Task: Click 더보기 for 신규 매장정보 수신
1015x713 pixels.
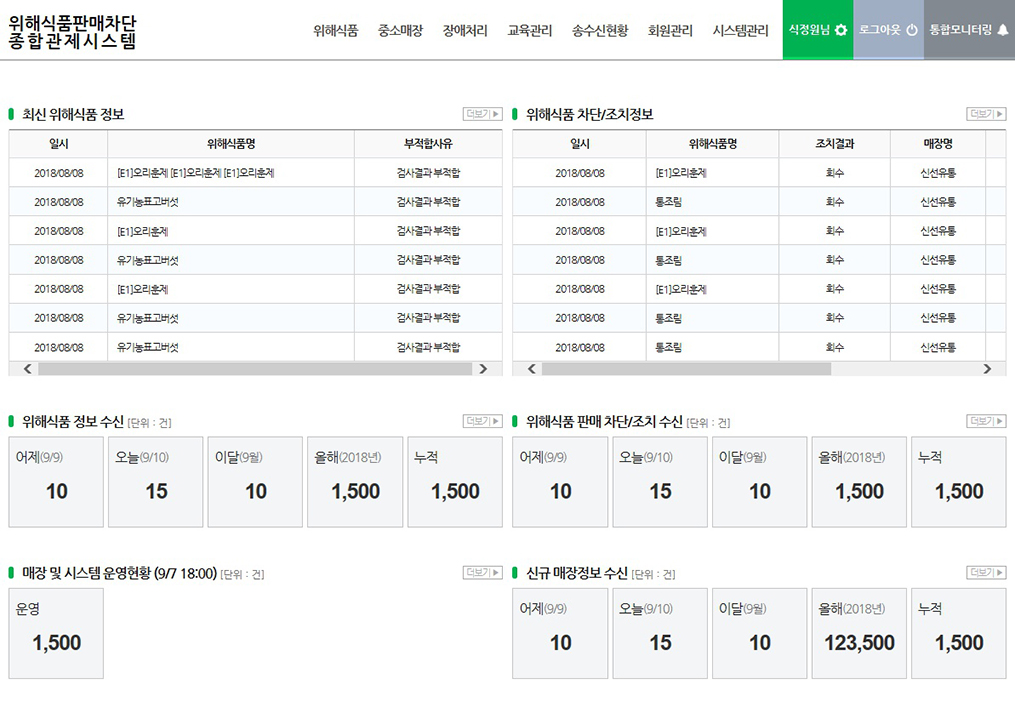Action: point(986,572)
